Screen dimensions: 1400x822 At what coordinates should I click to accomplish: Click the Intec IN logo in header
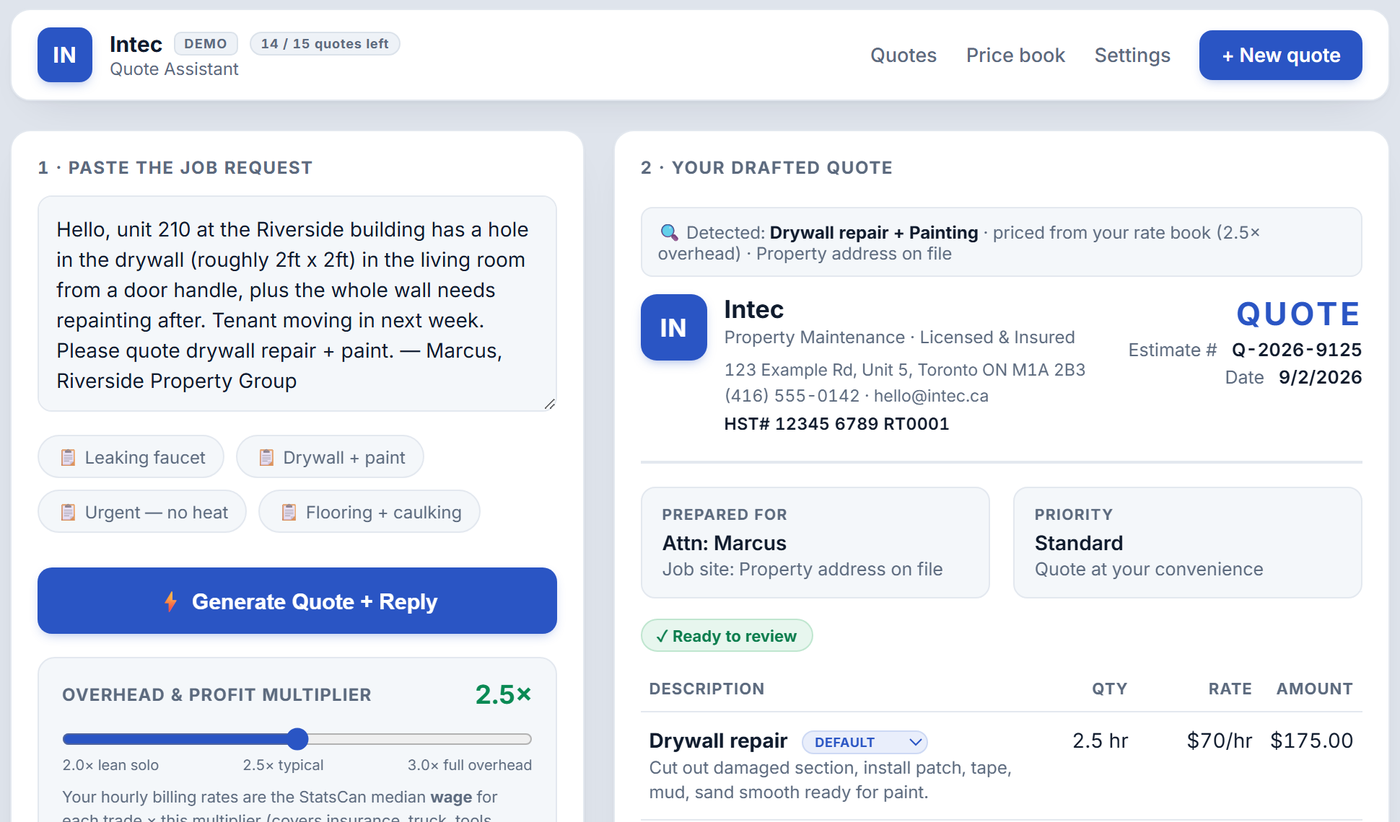click(x=64, y=55)
